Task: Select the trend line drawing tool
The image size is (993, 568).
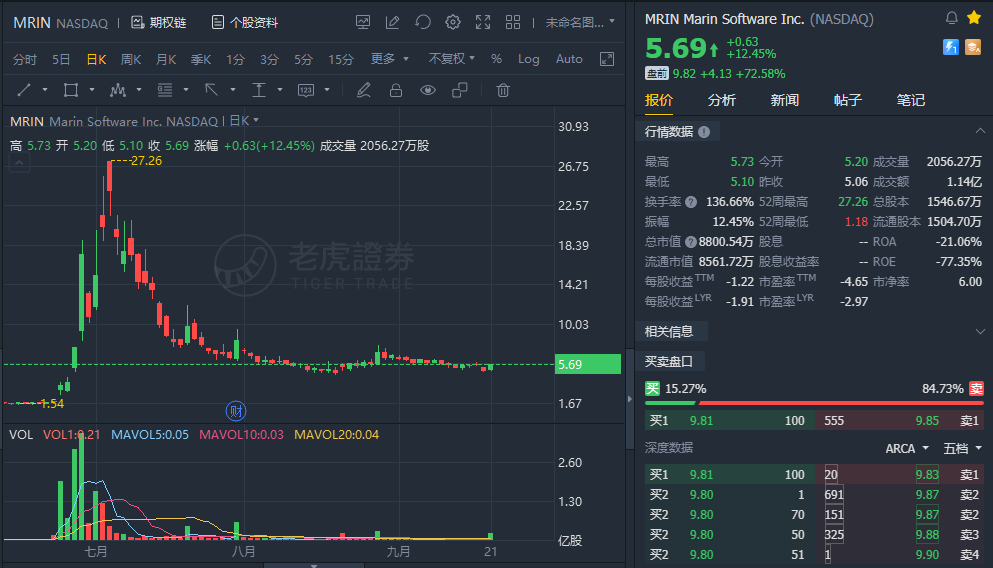Action: tap(24, 91)
